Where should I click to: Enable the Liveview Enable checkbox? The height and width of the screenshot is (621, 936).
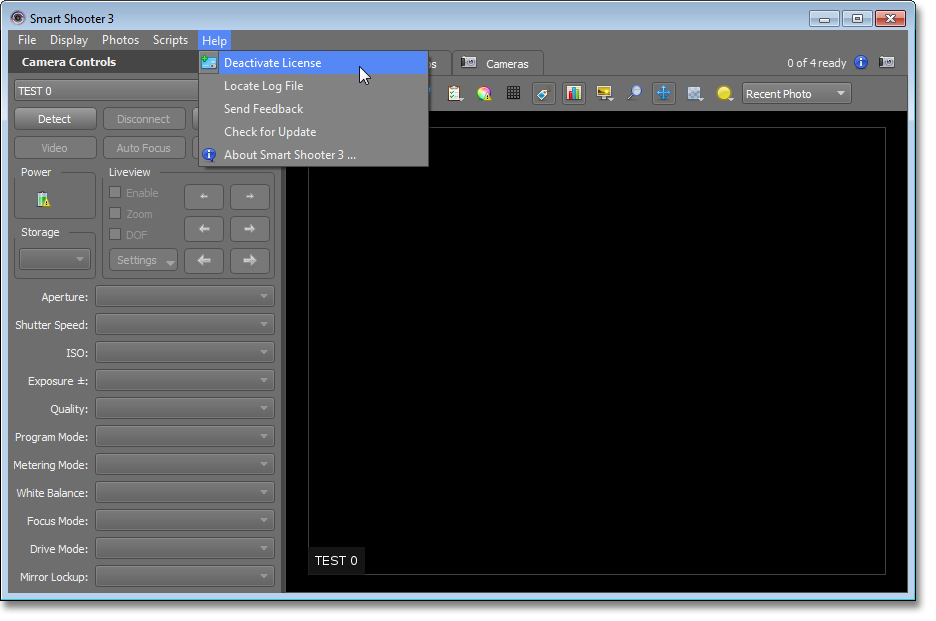[x=115, y=193]
